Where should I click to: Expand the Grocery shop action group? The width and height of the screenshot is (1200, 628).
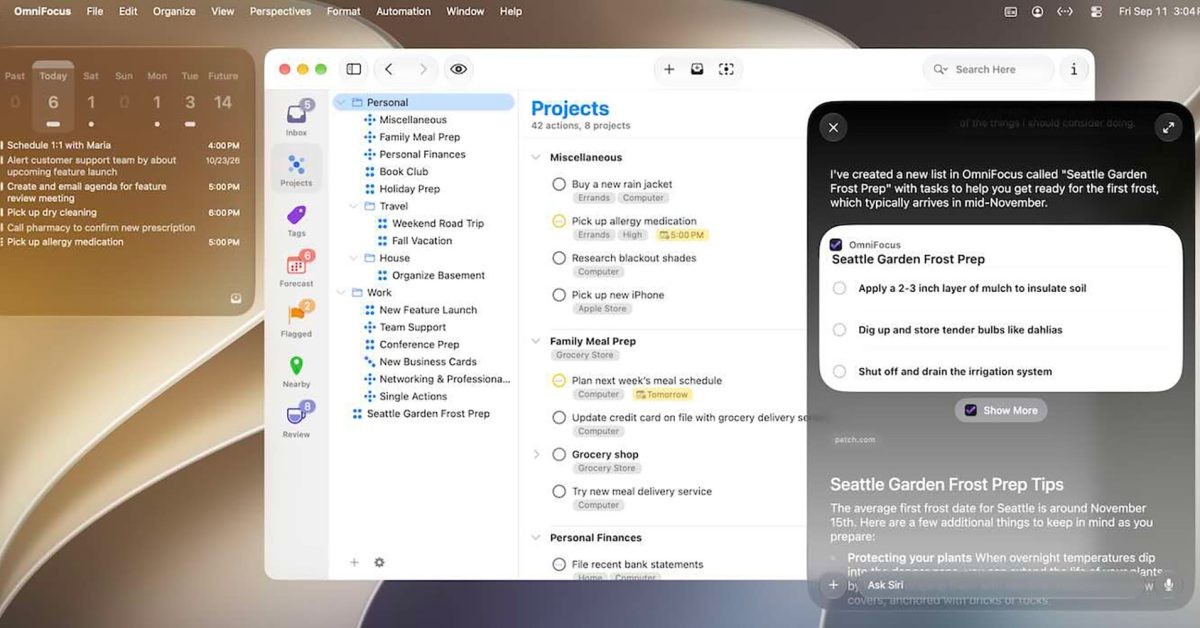[x=536, y=454]
